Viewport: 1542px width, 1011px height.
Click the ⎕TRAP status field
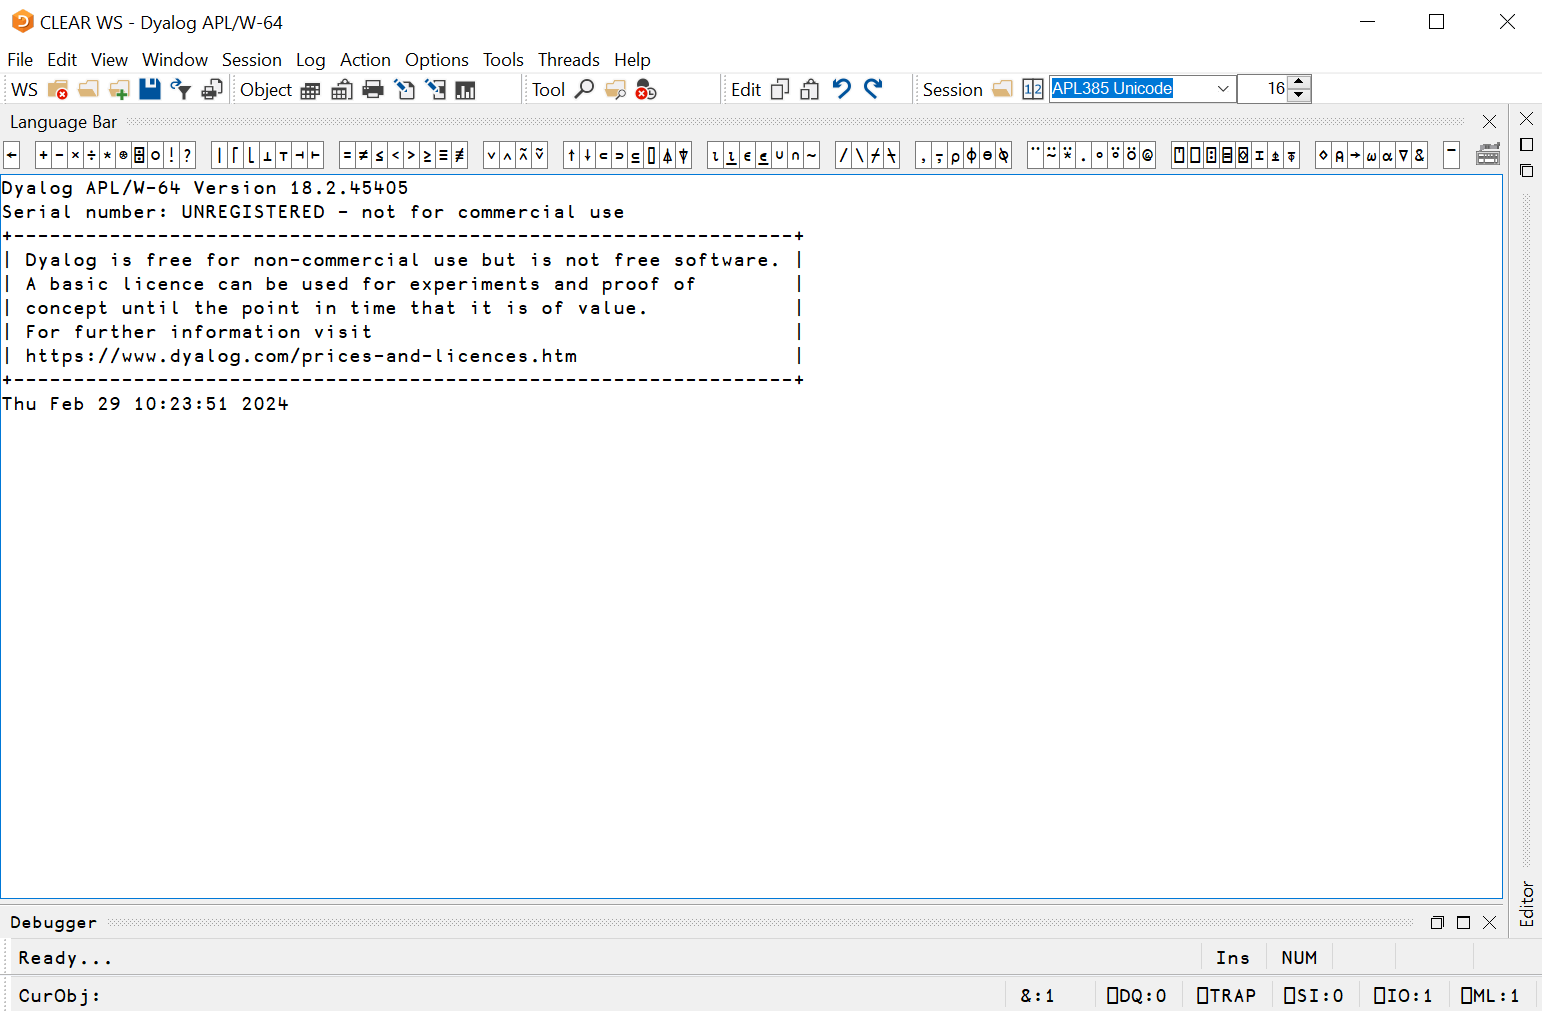pyautogui.click(x=1226, y=996)
